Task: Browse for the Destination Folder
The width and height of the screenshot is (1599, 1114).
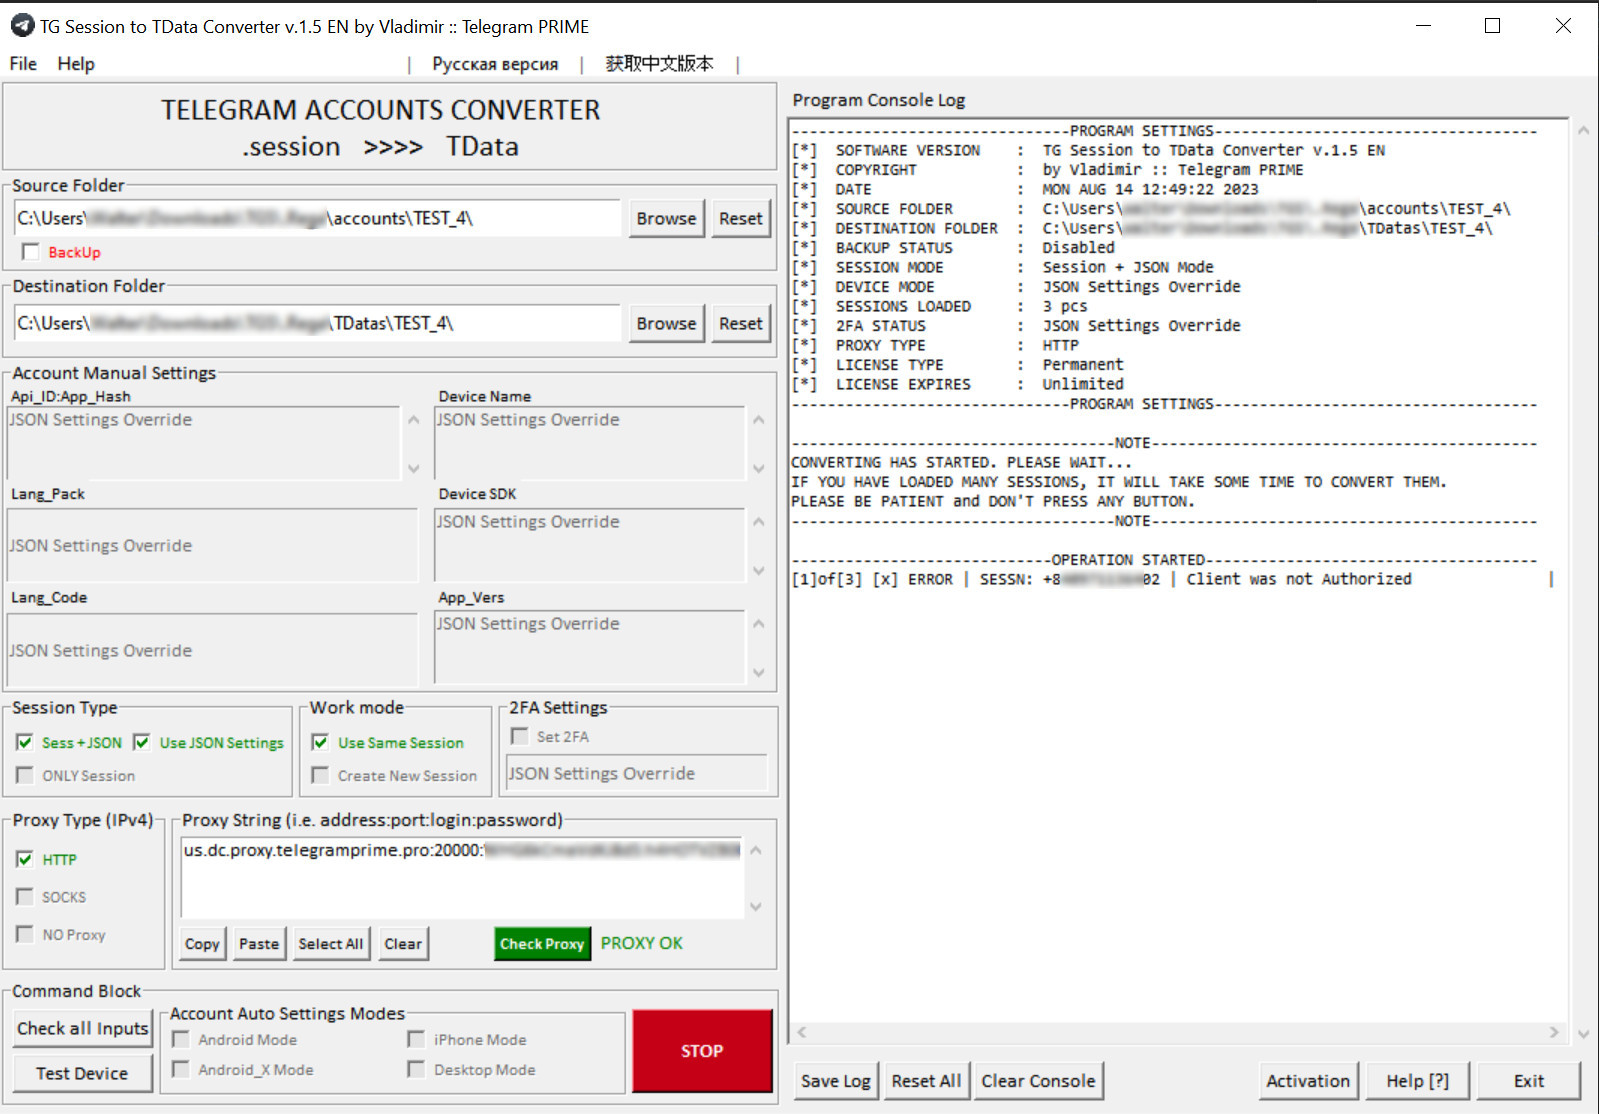Action: [666, 323]
